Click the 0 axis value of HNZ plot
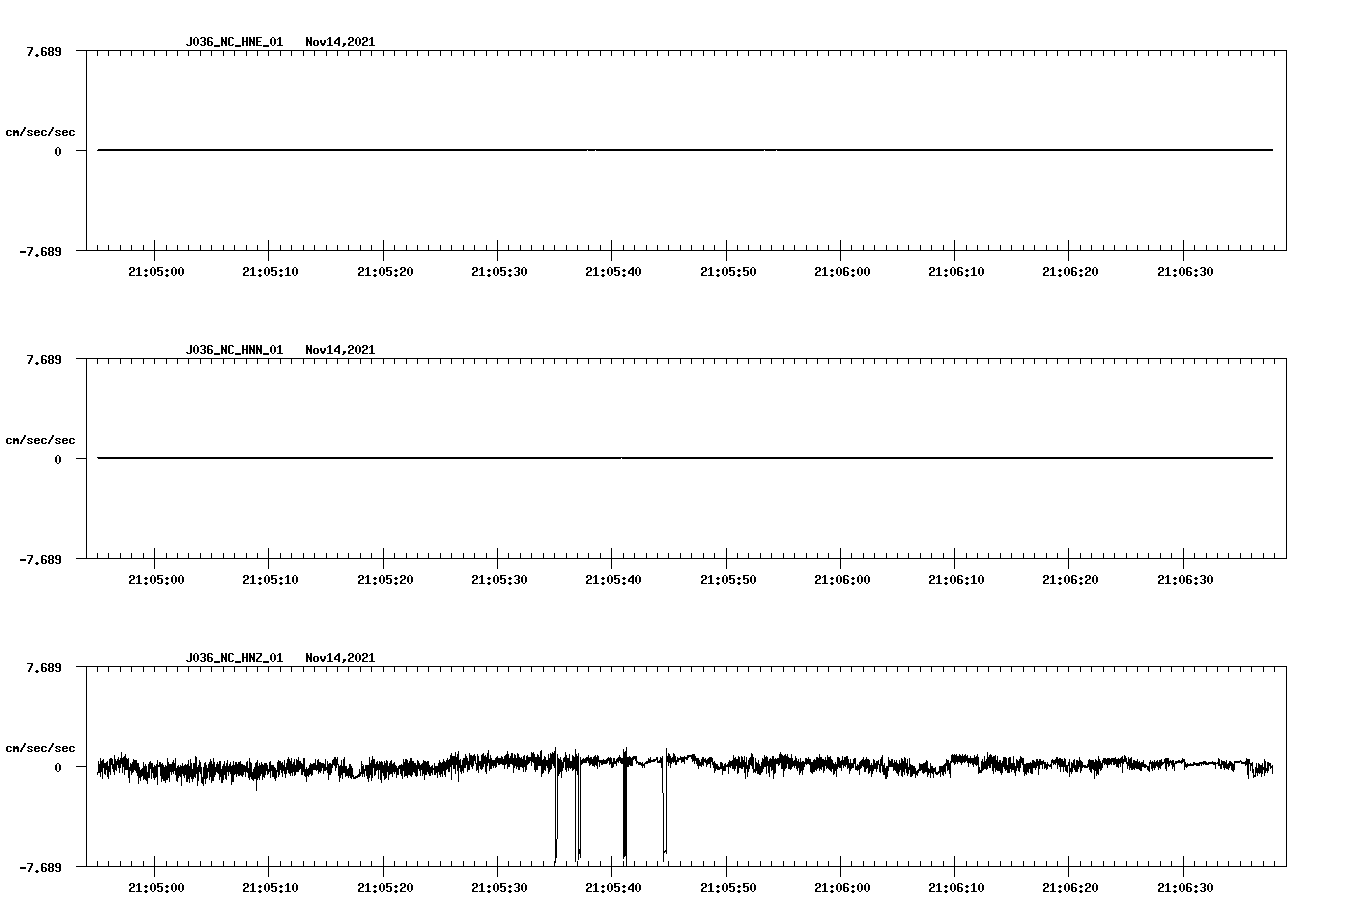Image resolution: width=1358 pixels, height=924 pixels. click(58, 767)
